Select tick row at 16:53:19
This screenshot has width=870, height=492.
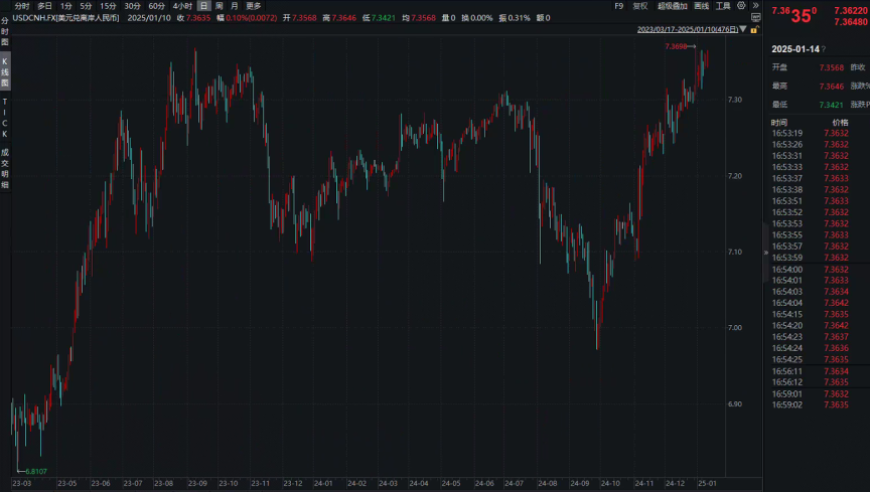click(817, 133)
